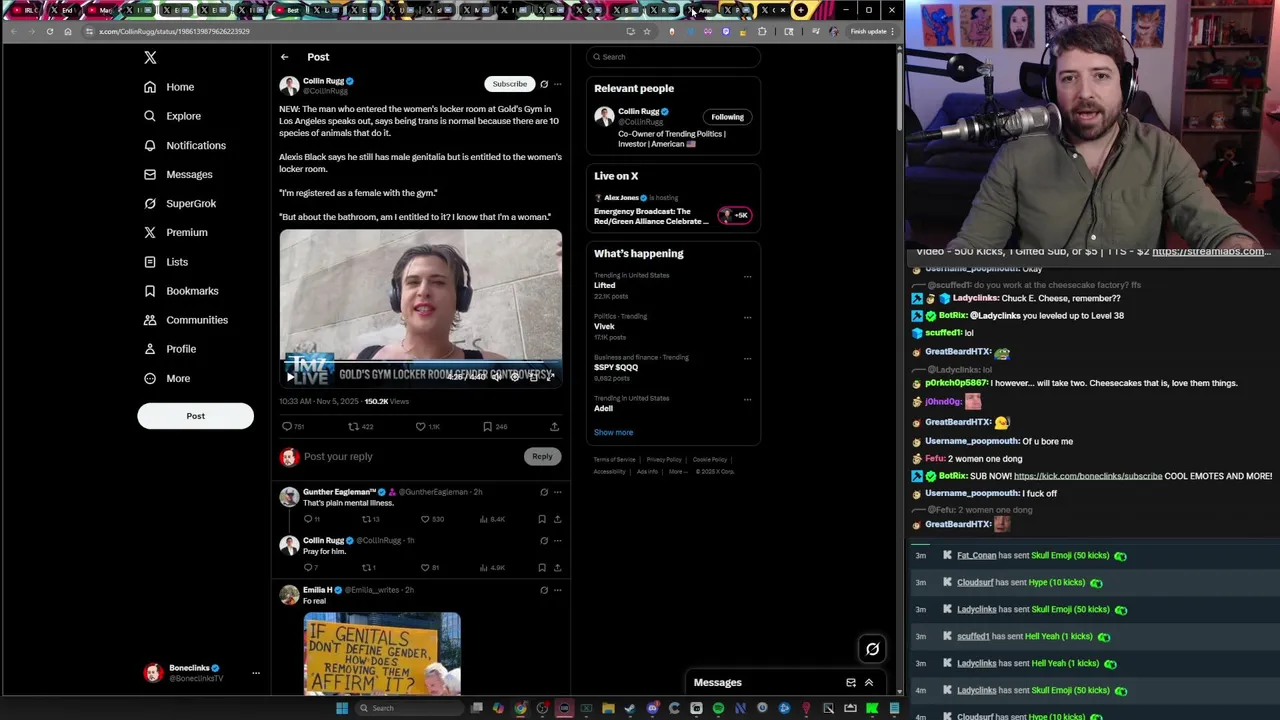This screenshot has height=720, width=1280.
Task: Toggle picture-in-picture on the video
Action: coord(533,377)
